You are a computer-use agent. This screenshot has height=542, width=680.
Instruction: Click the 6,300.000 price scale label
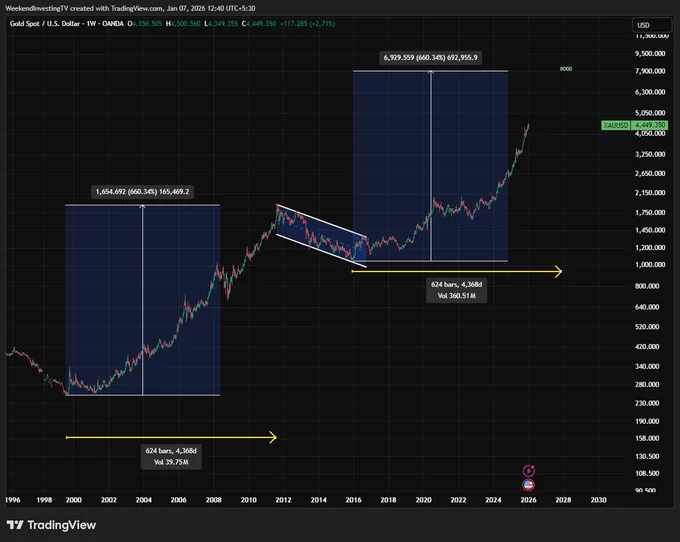(650, 92)
